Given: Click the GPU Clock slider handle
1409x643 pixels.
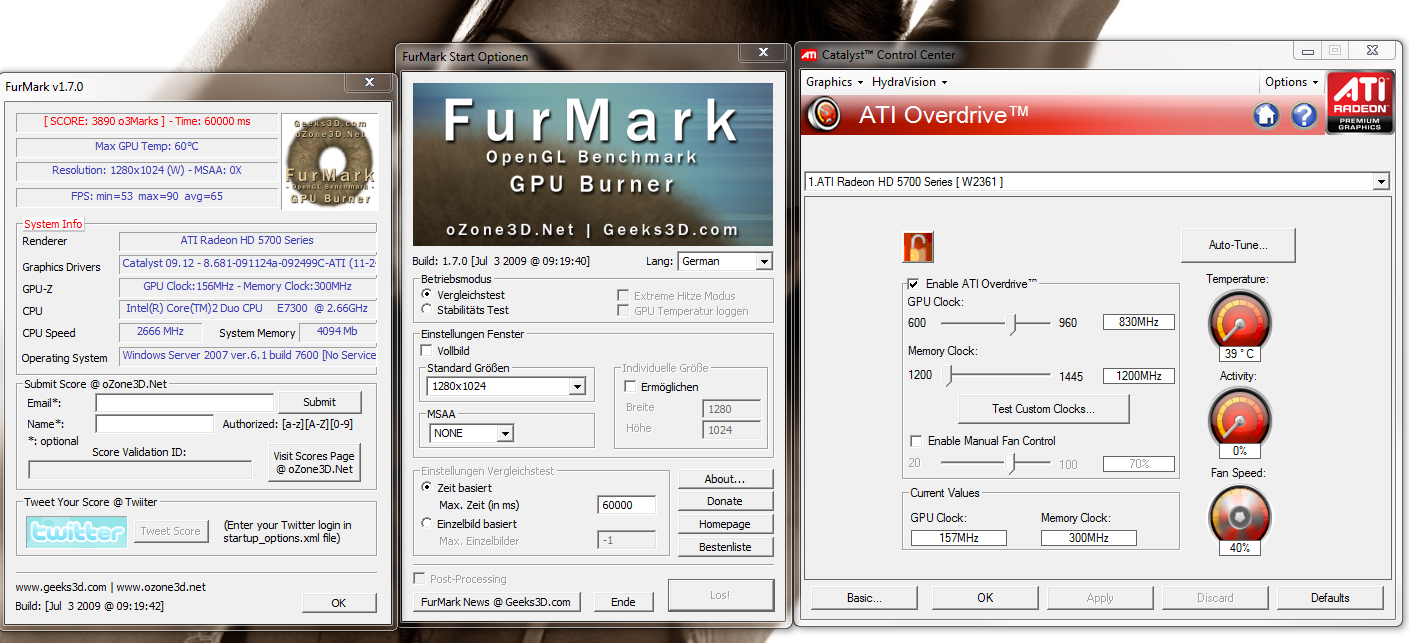Looking at the screenshot, I should coord(1012,323).
